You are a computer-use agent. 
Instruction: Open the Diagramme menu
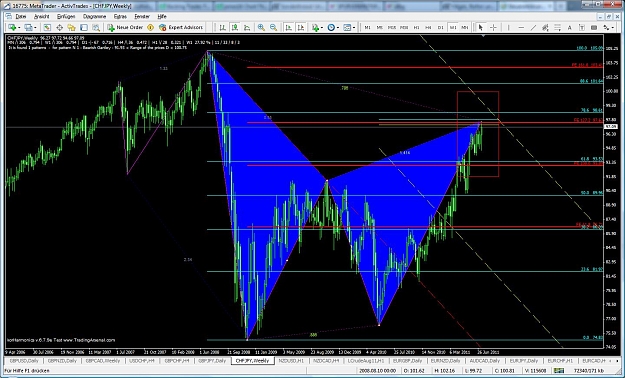[x=94, y=16]
